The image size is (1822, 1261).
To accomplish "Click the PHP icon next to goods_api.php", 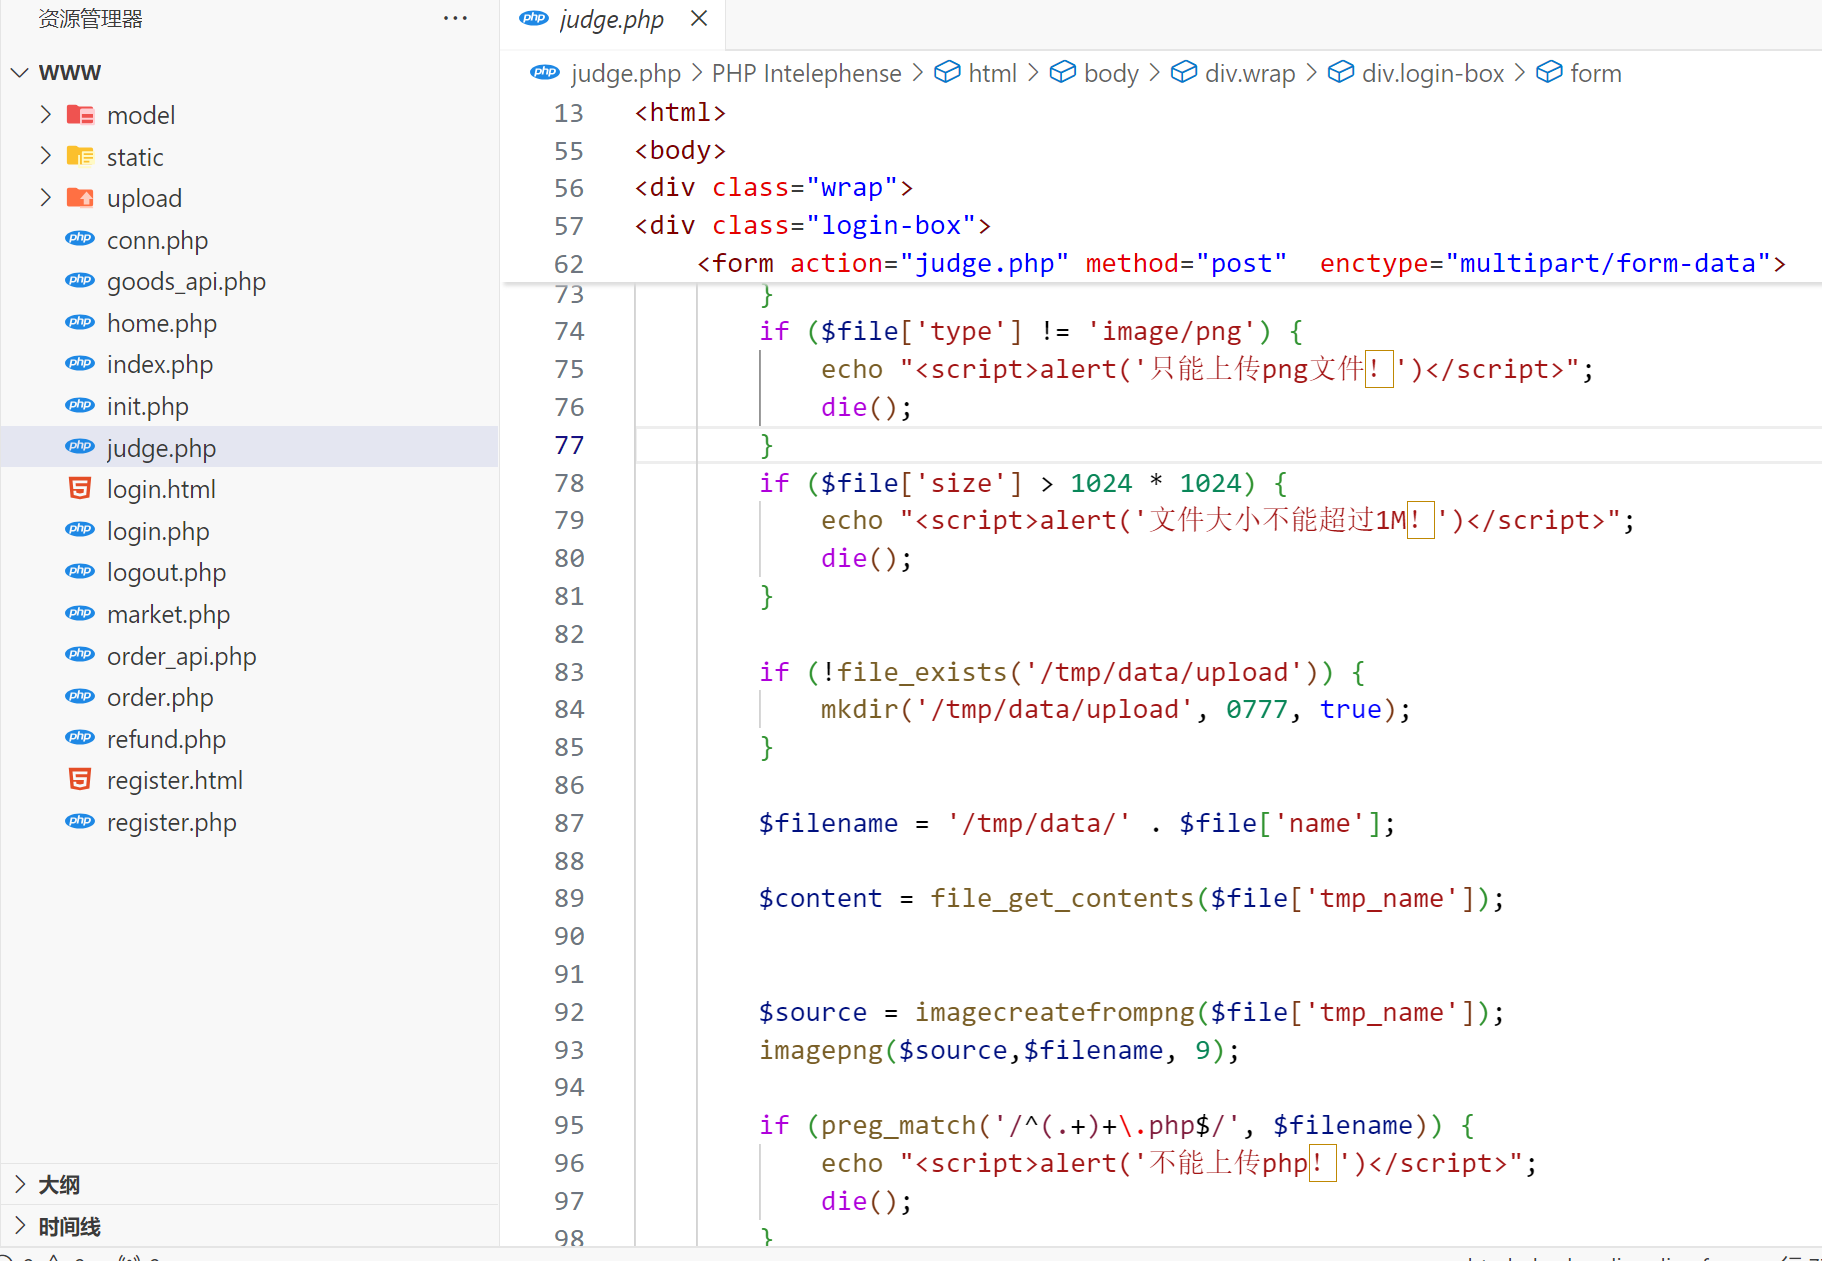I will pos(80,281).
